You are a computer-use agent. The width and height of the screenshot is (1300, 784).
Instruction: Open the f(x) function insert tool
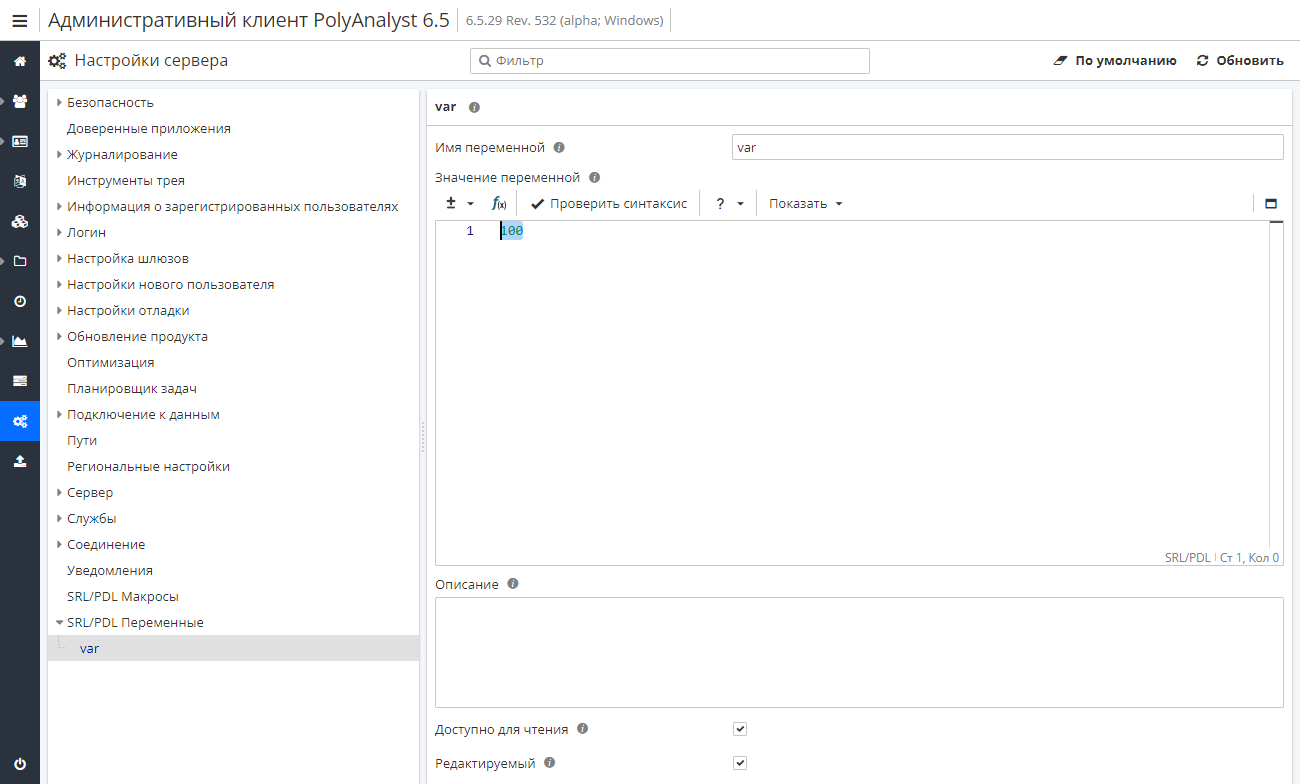pos(499,203)
